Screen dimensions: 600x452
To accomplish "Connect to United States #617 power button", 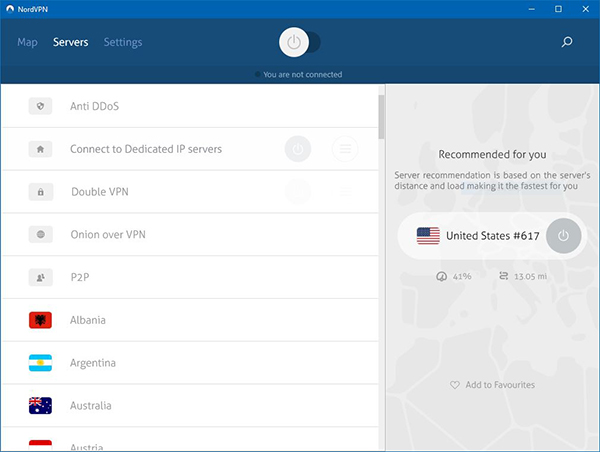I will (x=563, y=236).
